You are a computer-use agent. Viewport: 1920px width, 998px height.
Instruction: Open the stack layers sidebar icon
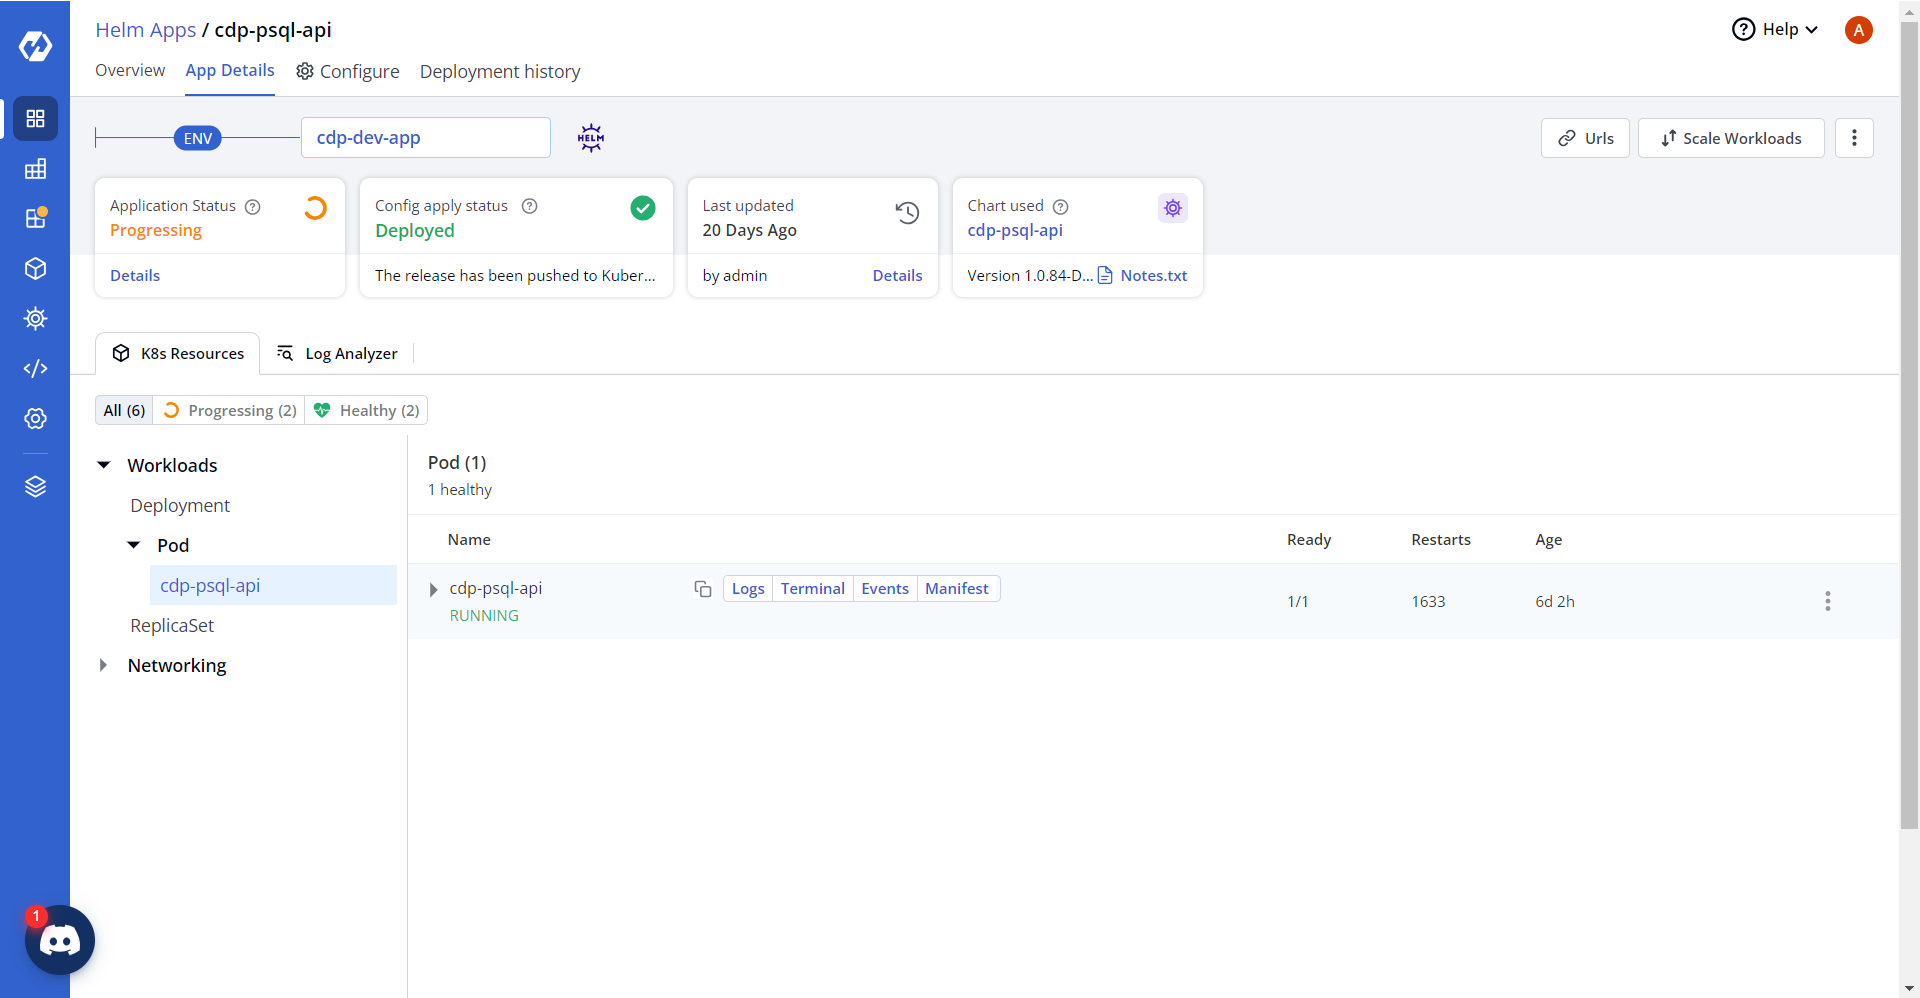[35, 486]
